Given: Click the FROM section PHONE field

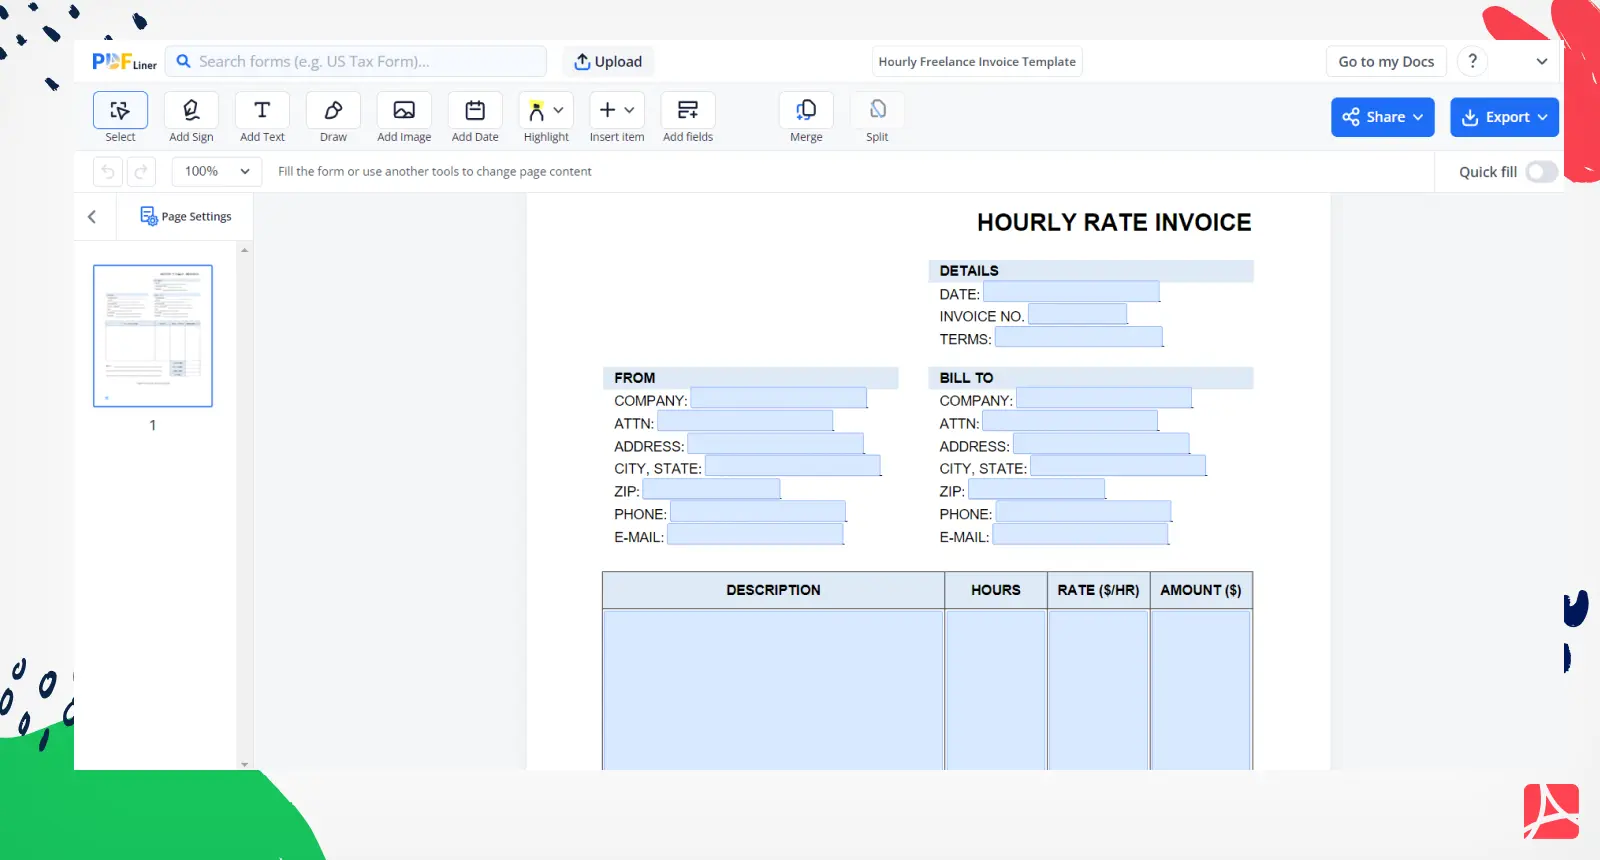Looking at the screenshot, I should pyautogui.click(x=758, y=512).
